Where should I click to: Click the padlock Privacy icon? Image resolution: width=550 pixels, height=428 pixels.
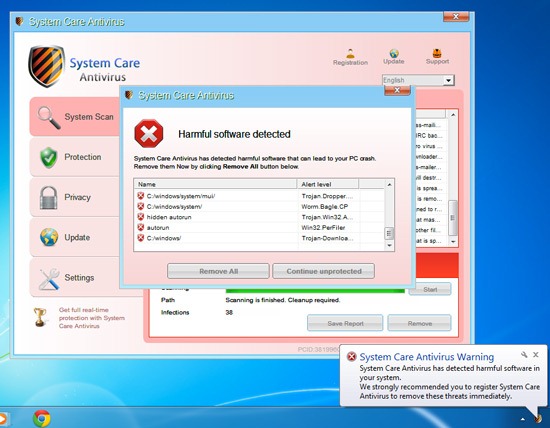[48, 198]
